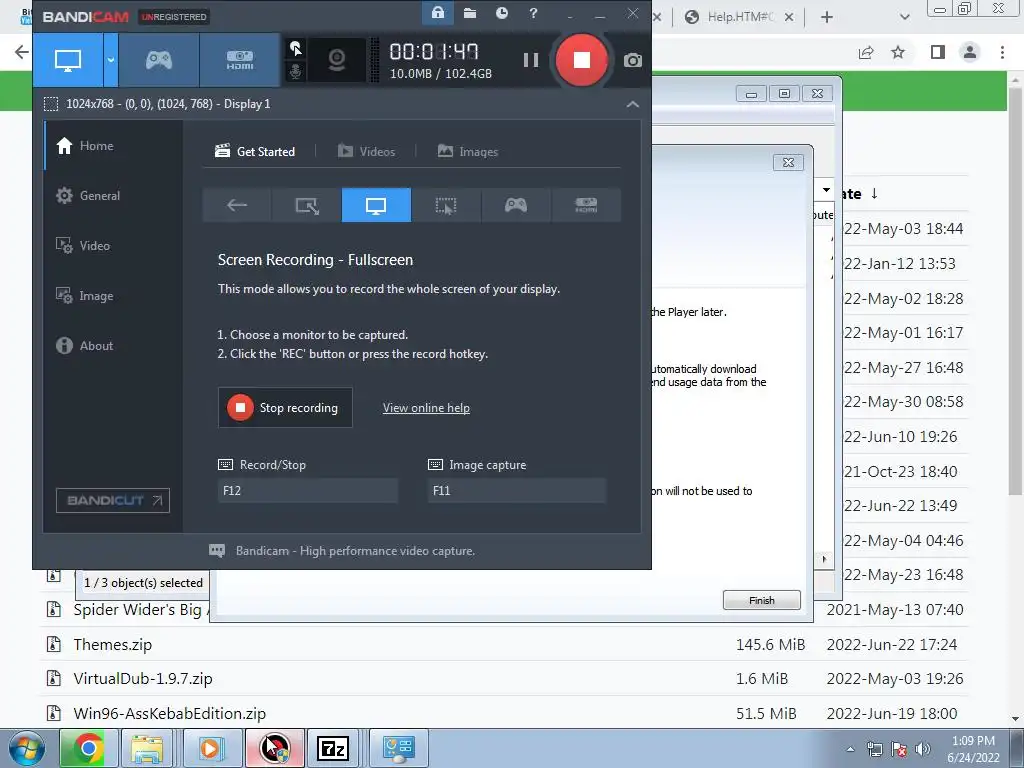1024x768 pixels.
Task: Select game recording mode in top bar
Action: point(159,60)
